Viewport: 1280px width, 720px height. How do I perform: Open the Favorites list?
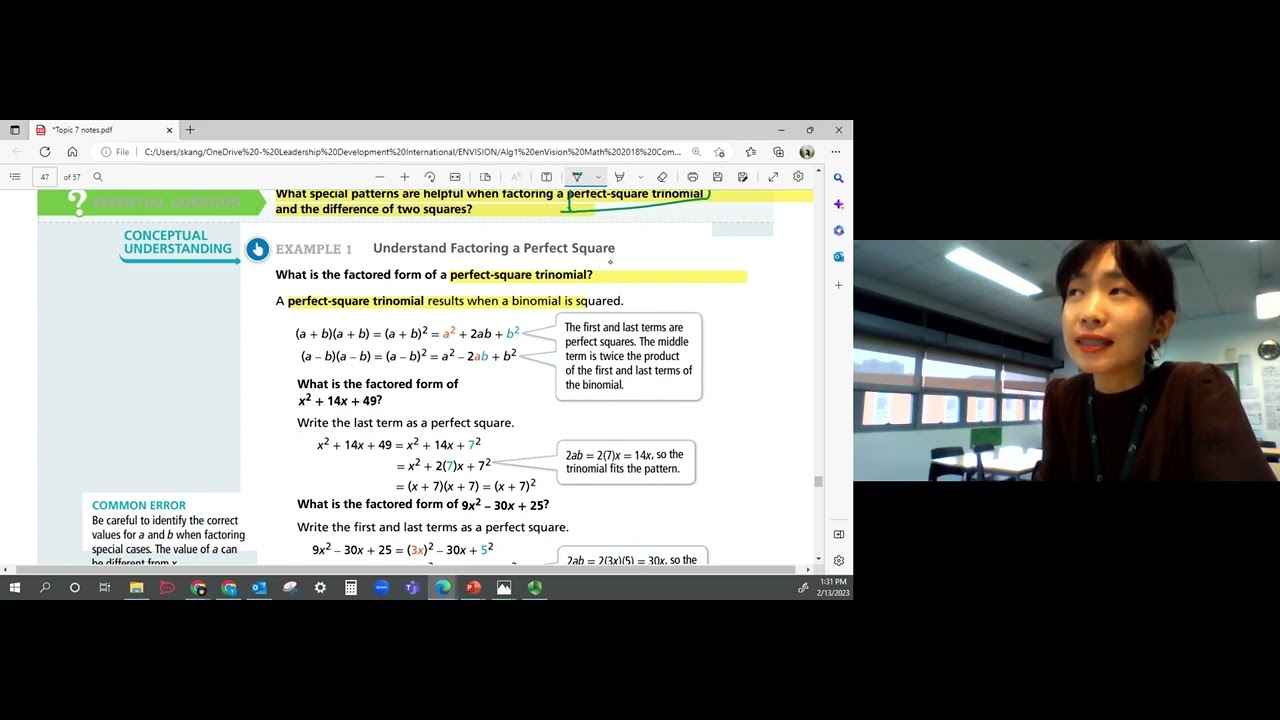(x=751, y=152)
